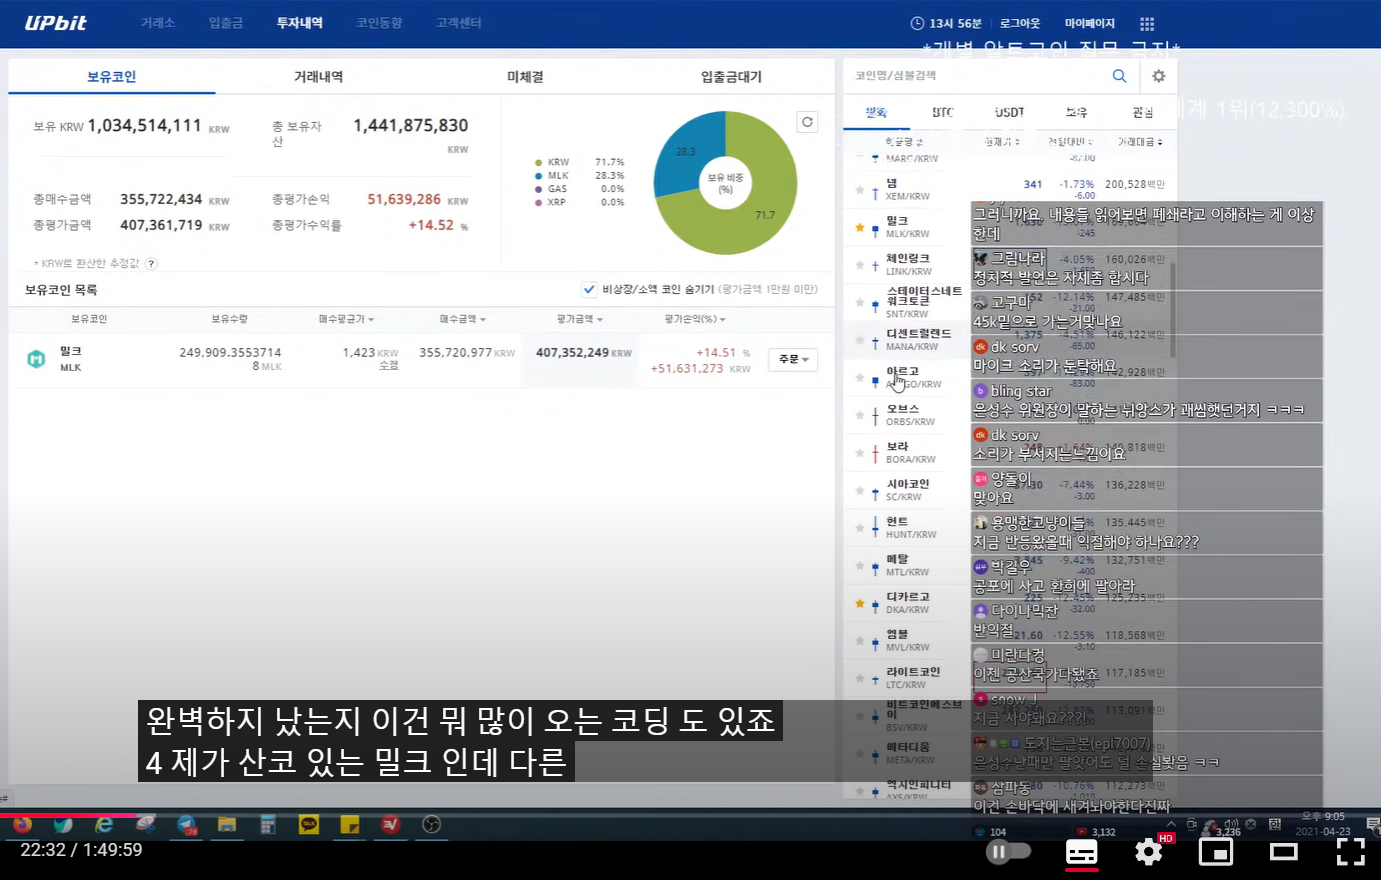This screenshot has height=880, width=1381.
Task: Open 거래소 in top navigation
Action: (x=158, y=23)
